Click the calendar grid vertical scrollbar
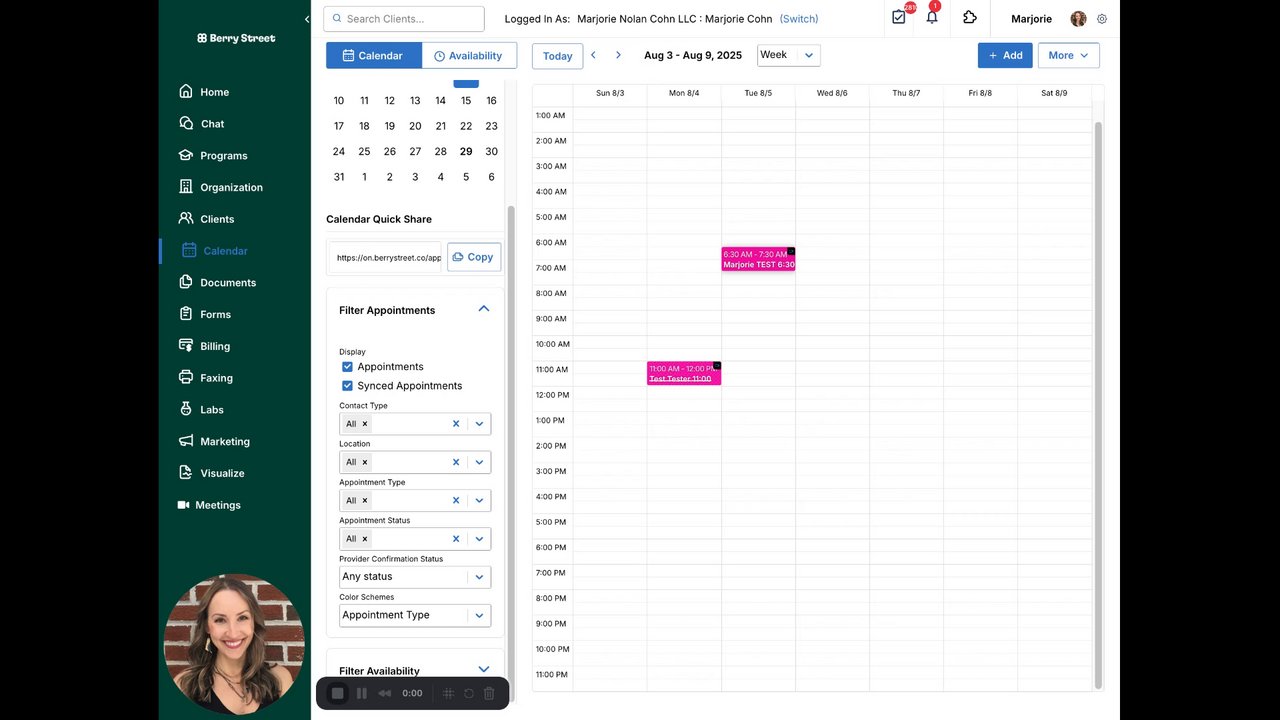This screenshot has width=1280, height=720. (x=1098, y=405)
